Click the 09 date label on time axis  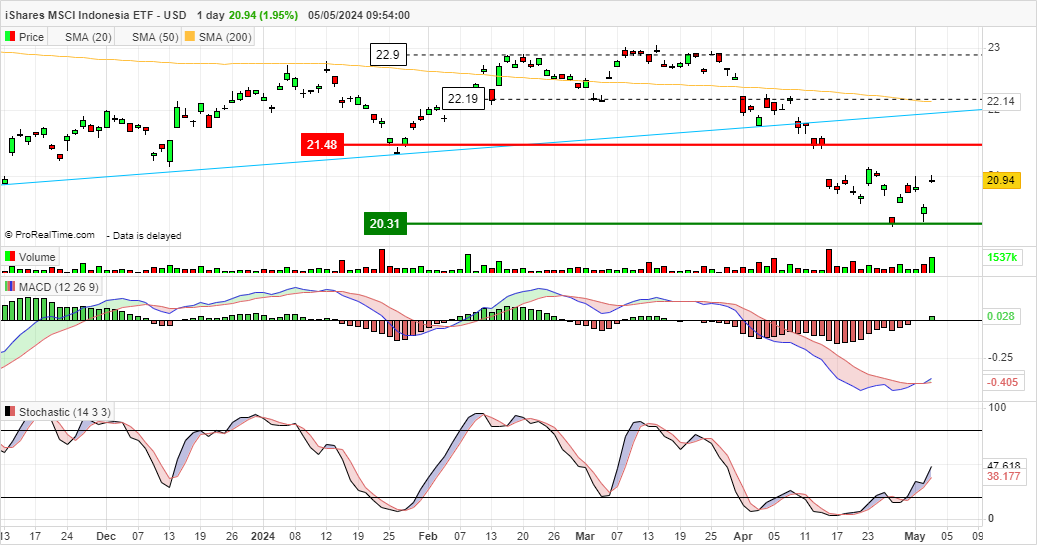click(x=978, y=536)
